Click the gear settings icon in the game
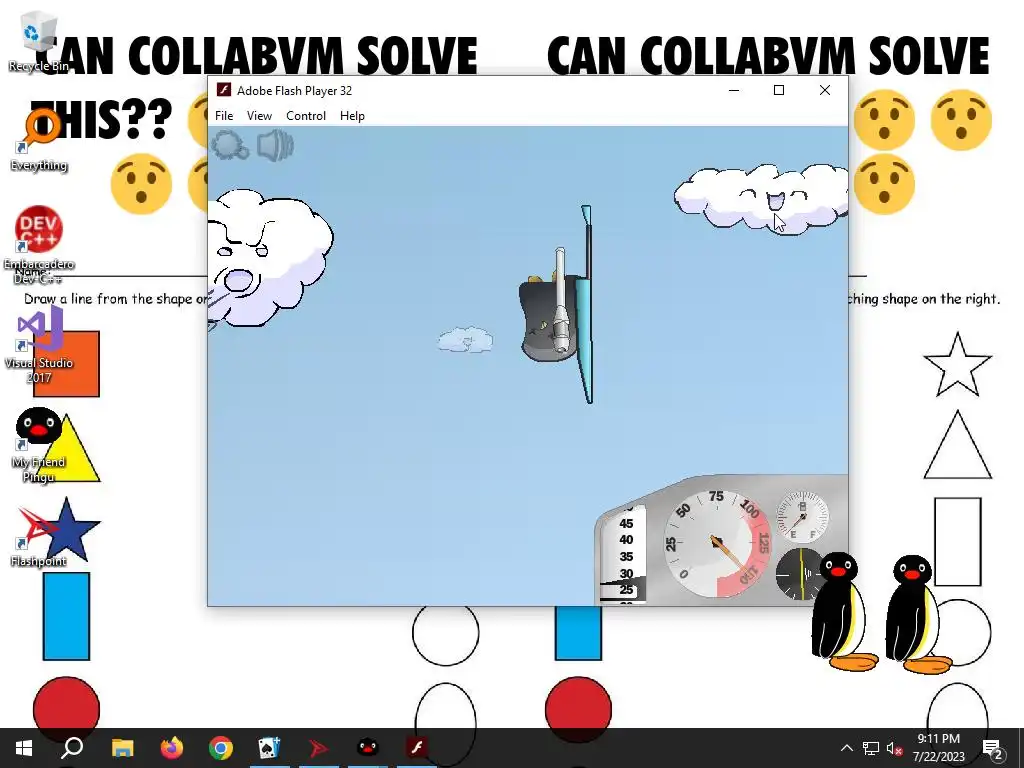Viewport: 1024px width, 768px height. click(x=229, y=145)
